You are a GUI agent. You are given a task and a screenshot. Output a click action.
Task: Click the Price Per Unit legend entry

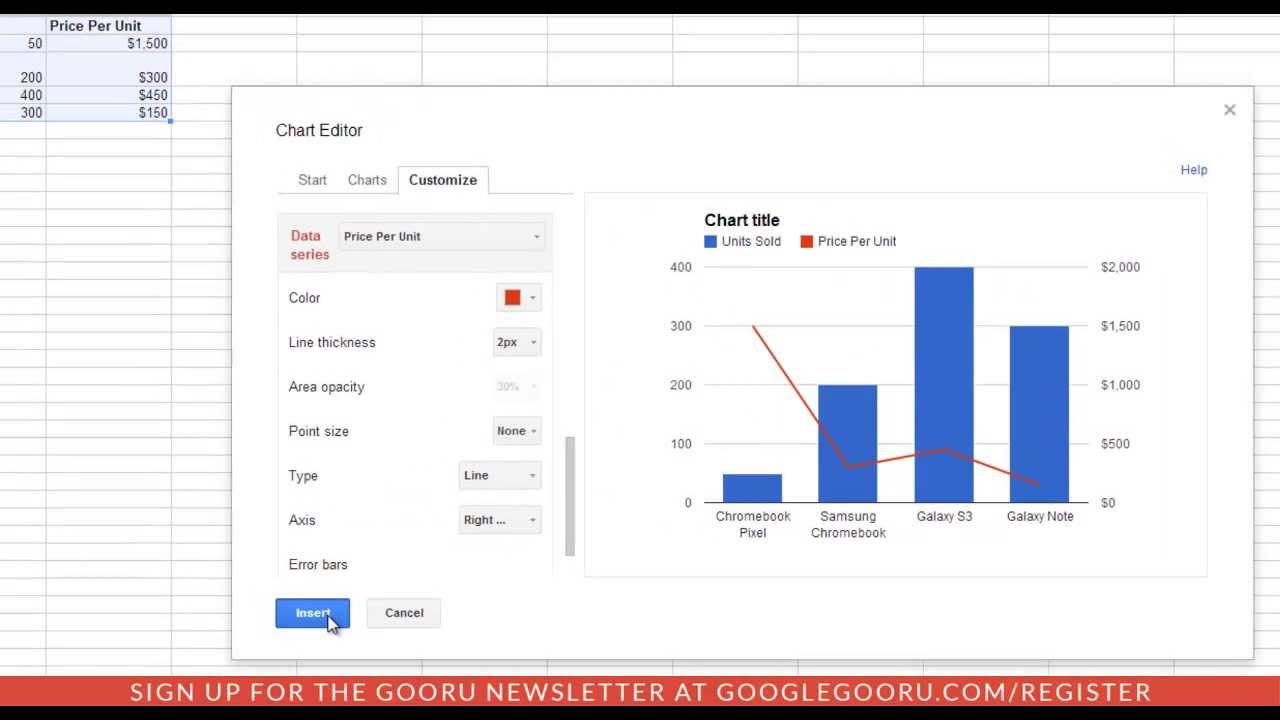click(x=848, y=241)
